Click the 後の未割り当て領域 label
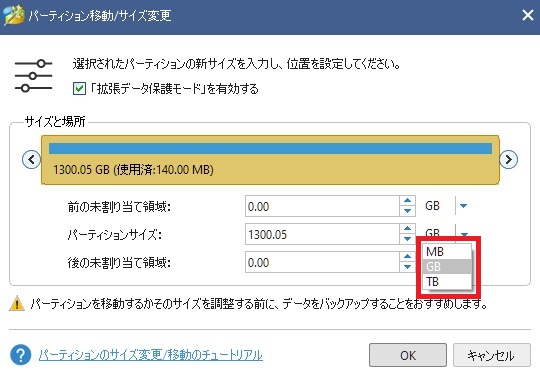Image resolution: width=540 pixels, height=377 pixels. point(119,263)
